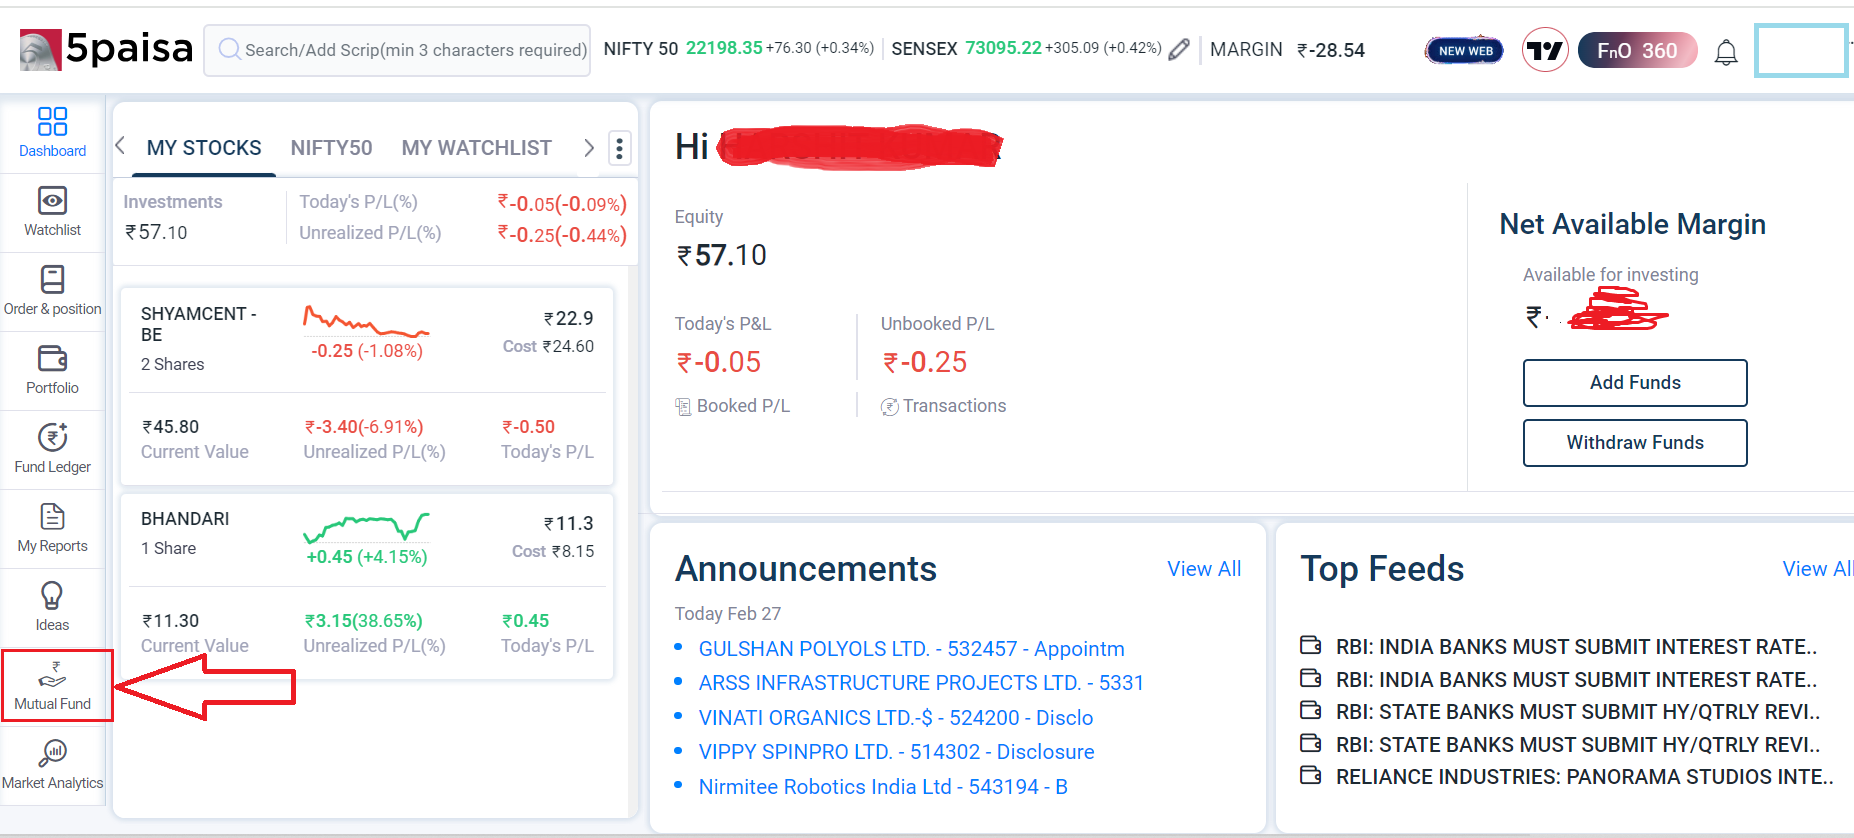Click BHANDARI unrealized P/L ₹3.15(38.65%)
This screenshot has width=1854, height=838.
[x=363, y=621]
